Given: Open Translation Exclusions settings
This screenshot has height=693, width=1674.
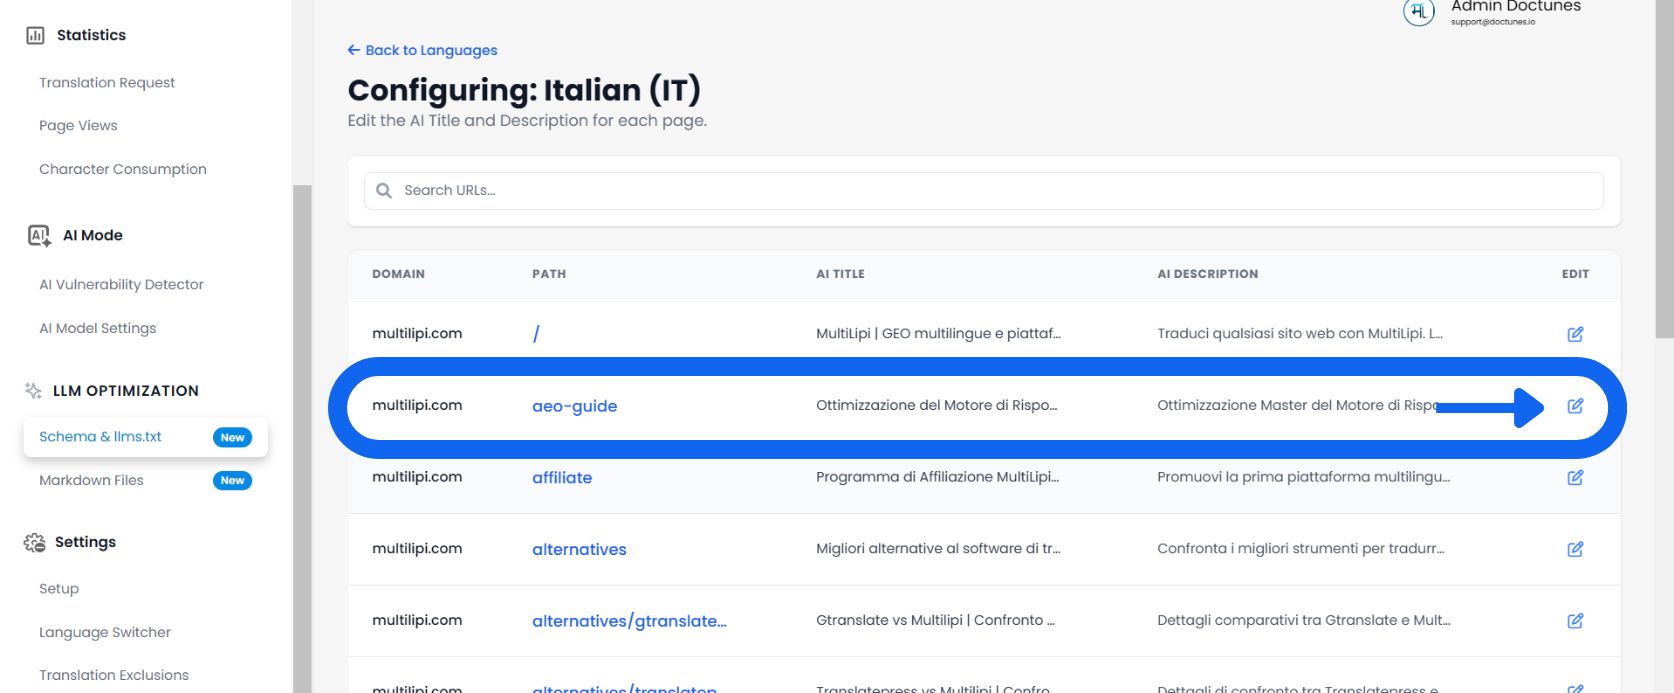Looking at the screenshot, I should [114, 675].
